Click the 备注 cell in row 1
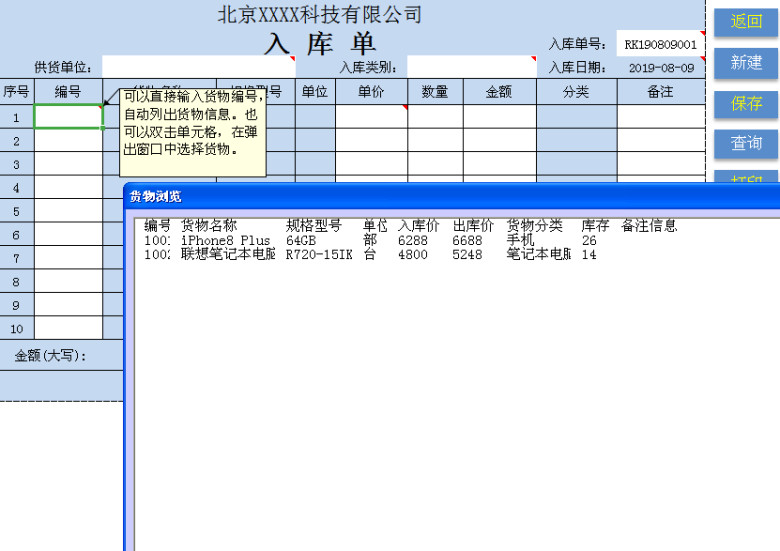This screenshot has height=551, width=780. click(x=661, y=117)
